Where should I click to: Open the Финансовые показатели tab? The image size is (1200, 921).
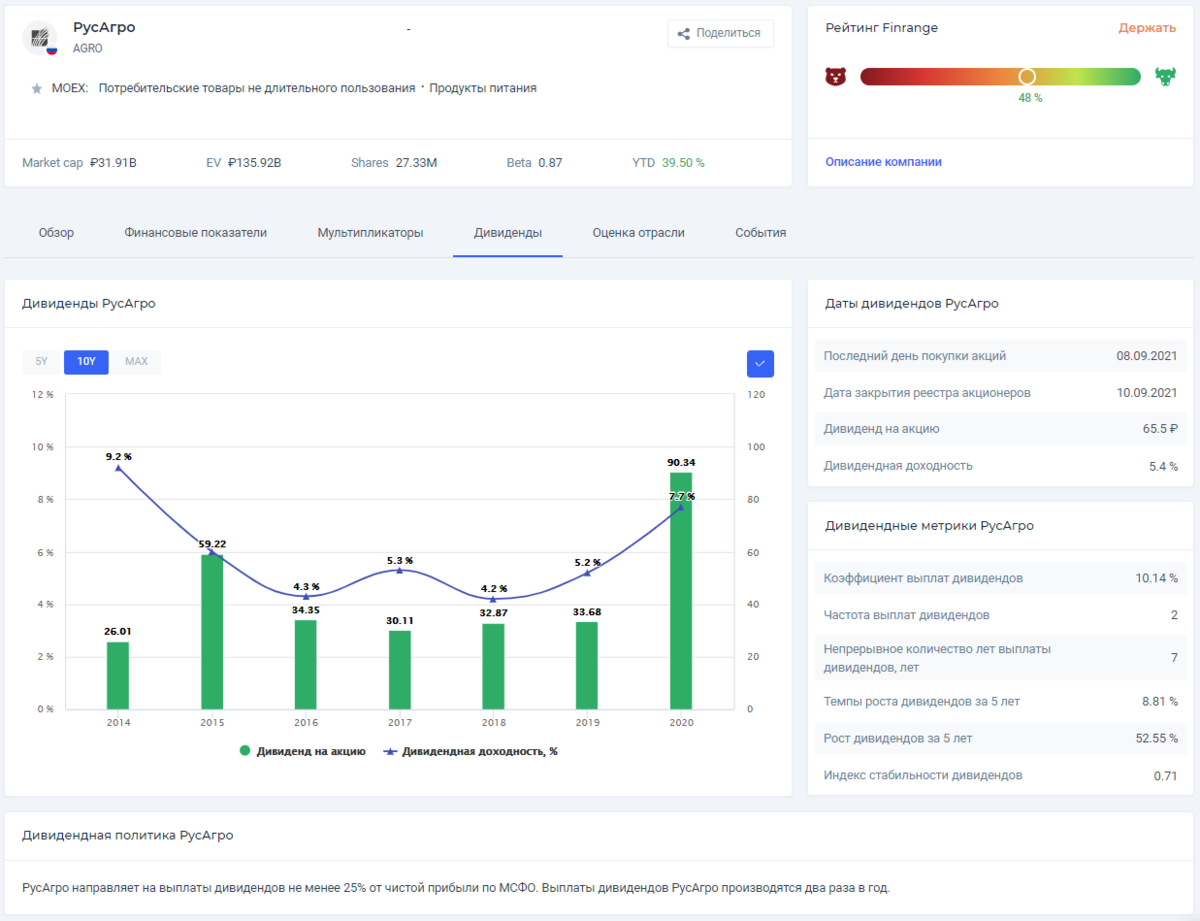point(196,233)
